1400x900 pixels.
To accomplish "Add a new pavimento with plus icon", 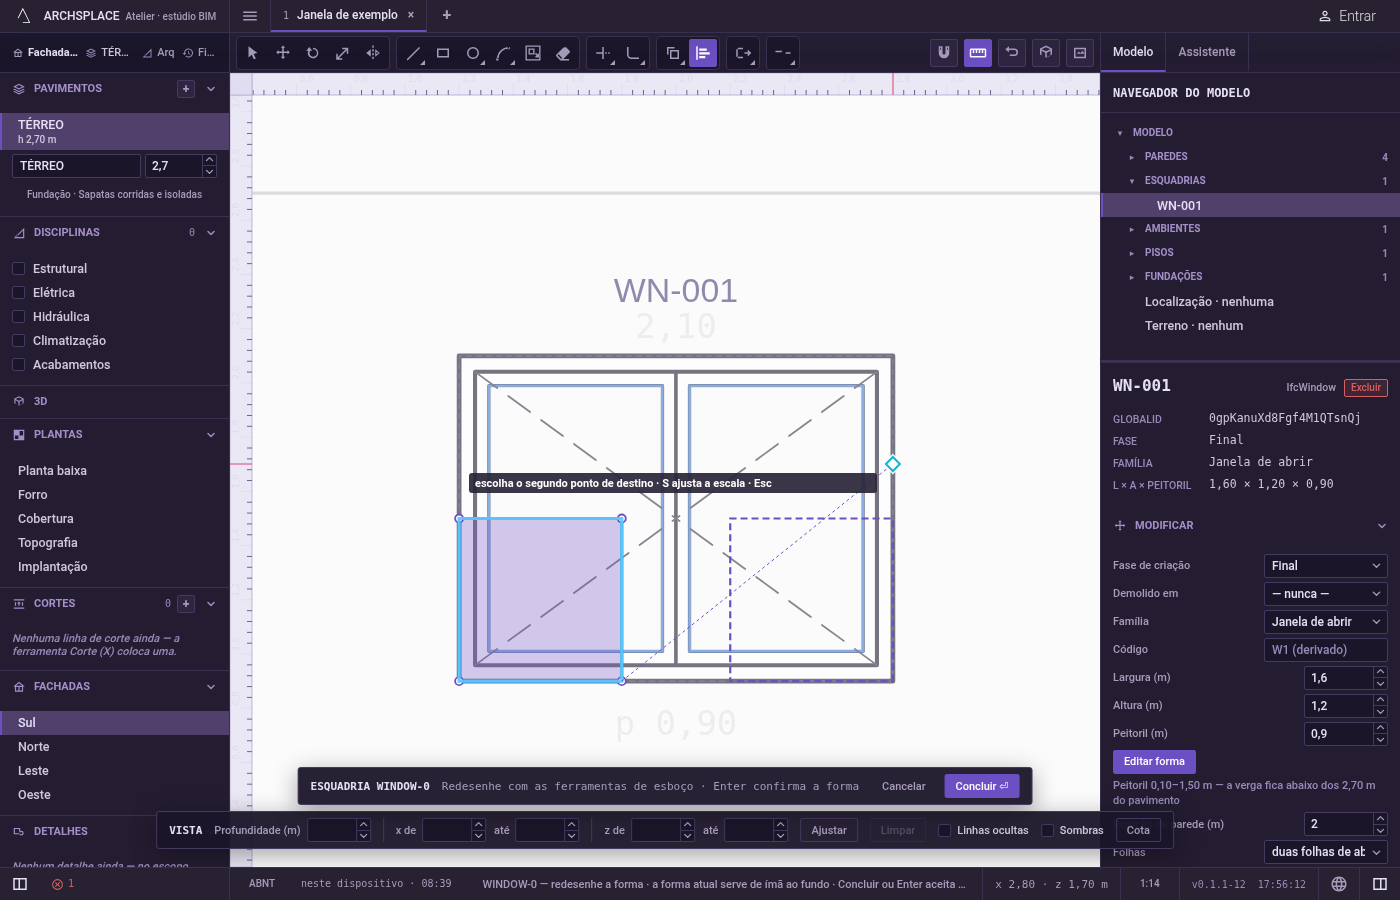I will pos(186,89).
